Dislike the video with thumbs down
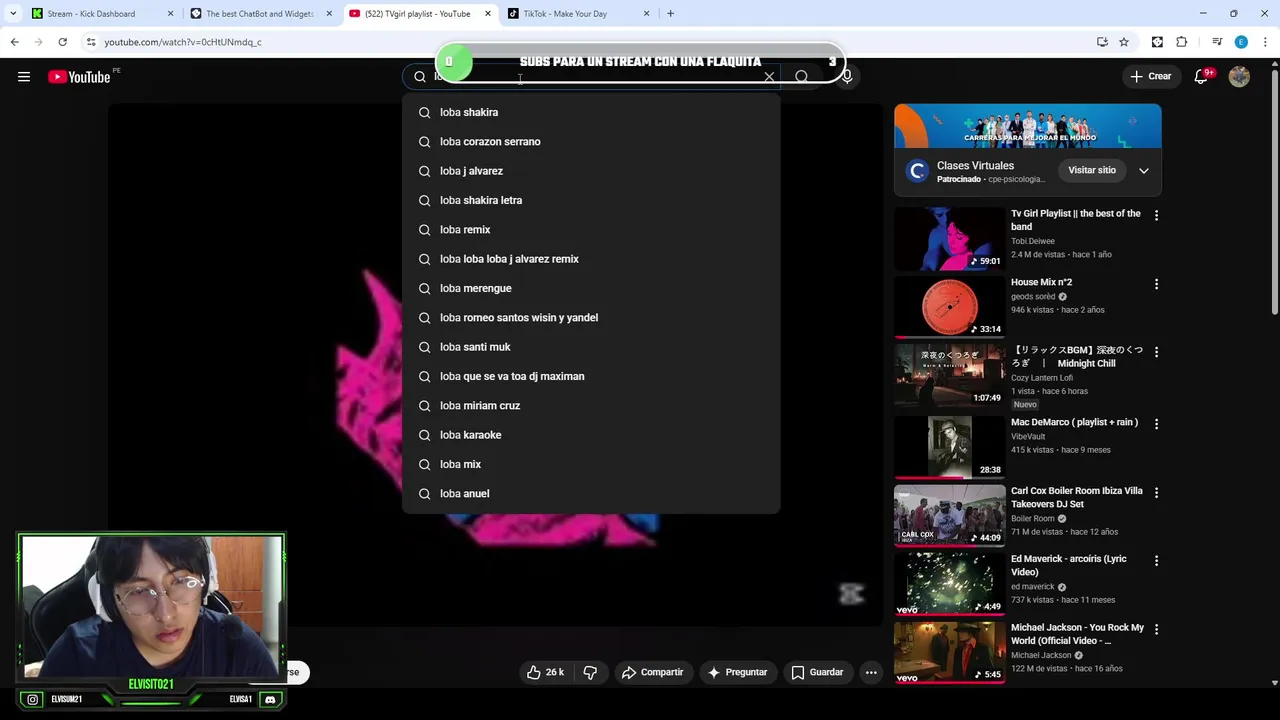The height and width of the screenshot is (720, 1280). (x=590, y=672)
